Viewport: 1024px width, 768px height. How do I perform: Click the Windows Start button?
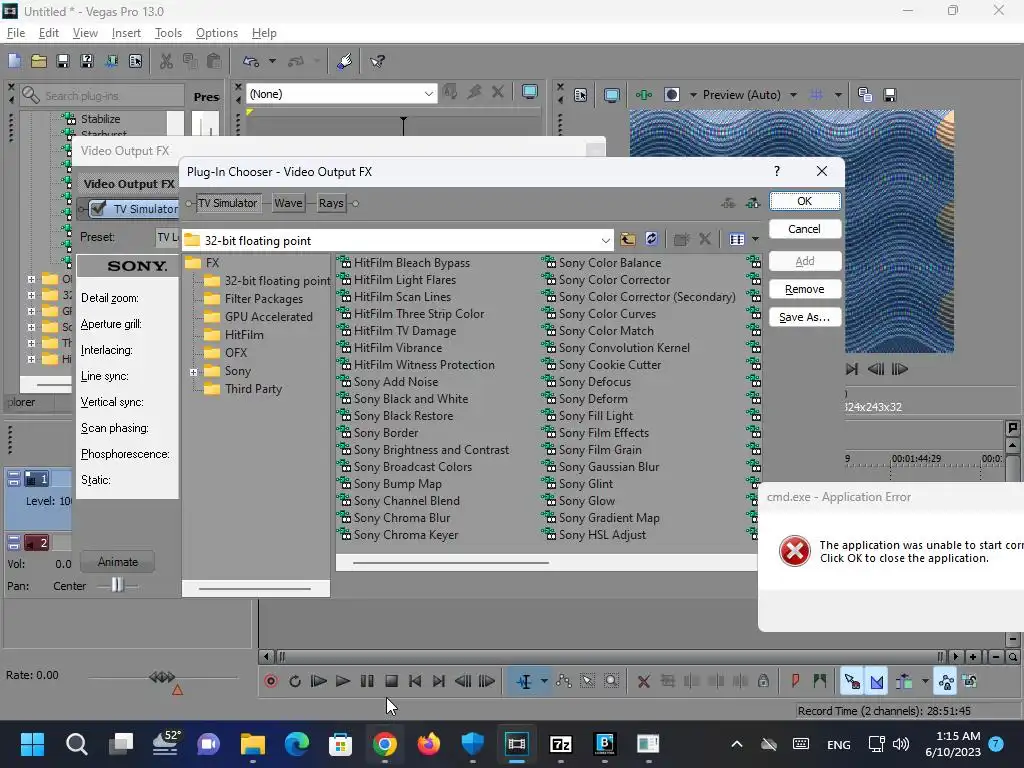tap(32, 744)
